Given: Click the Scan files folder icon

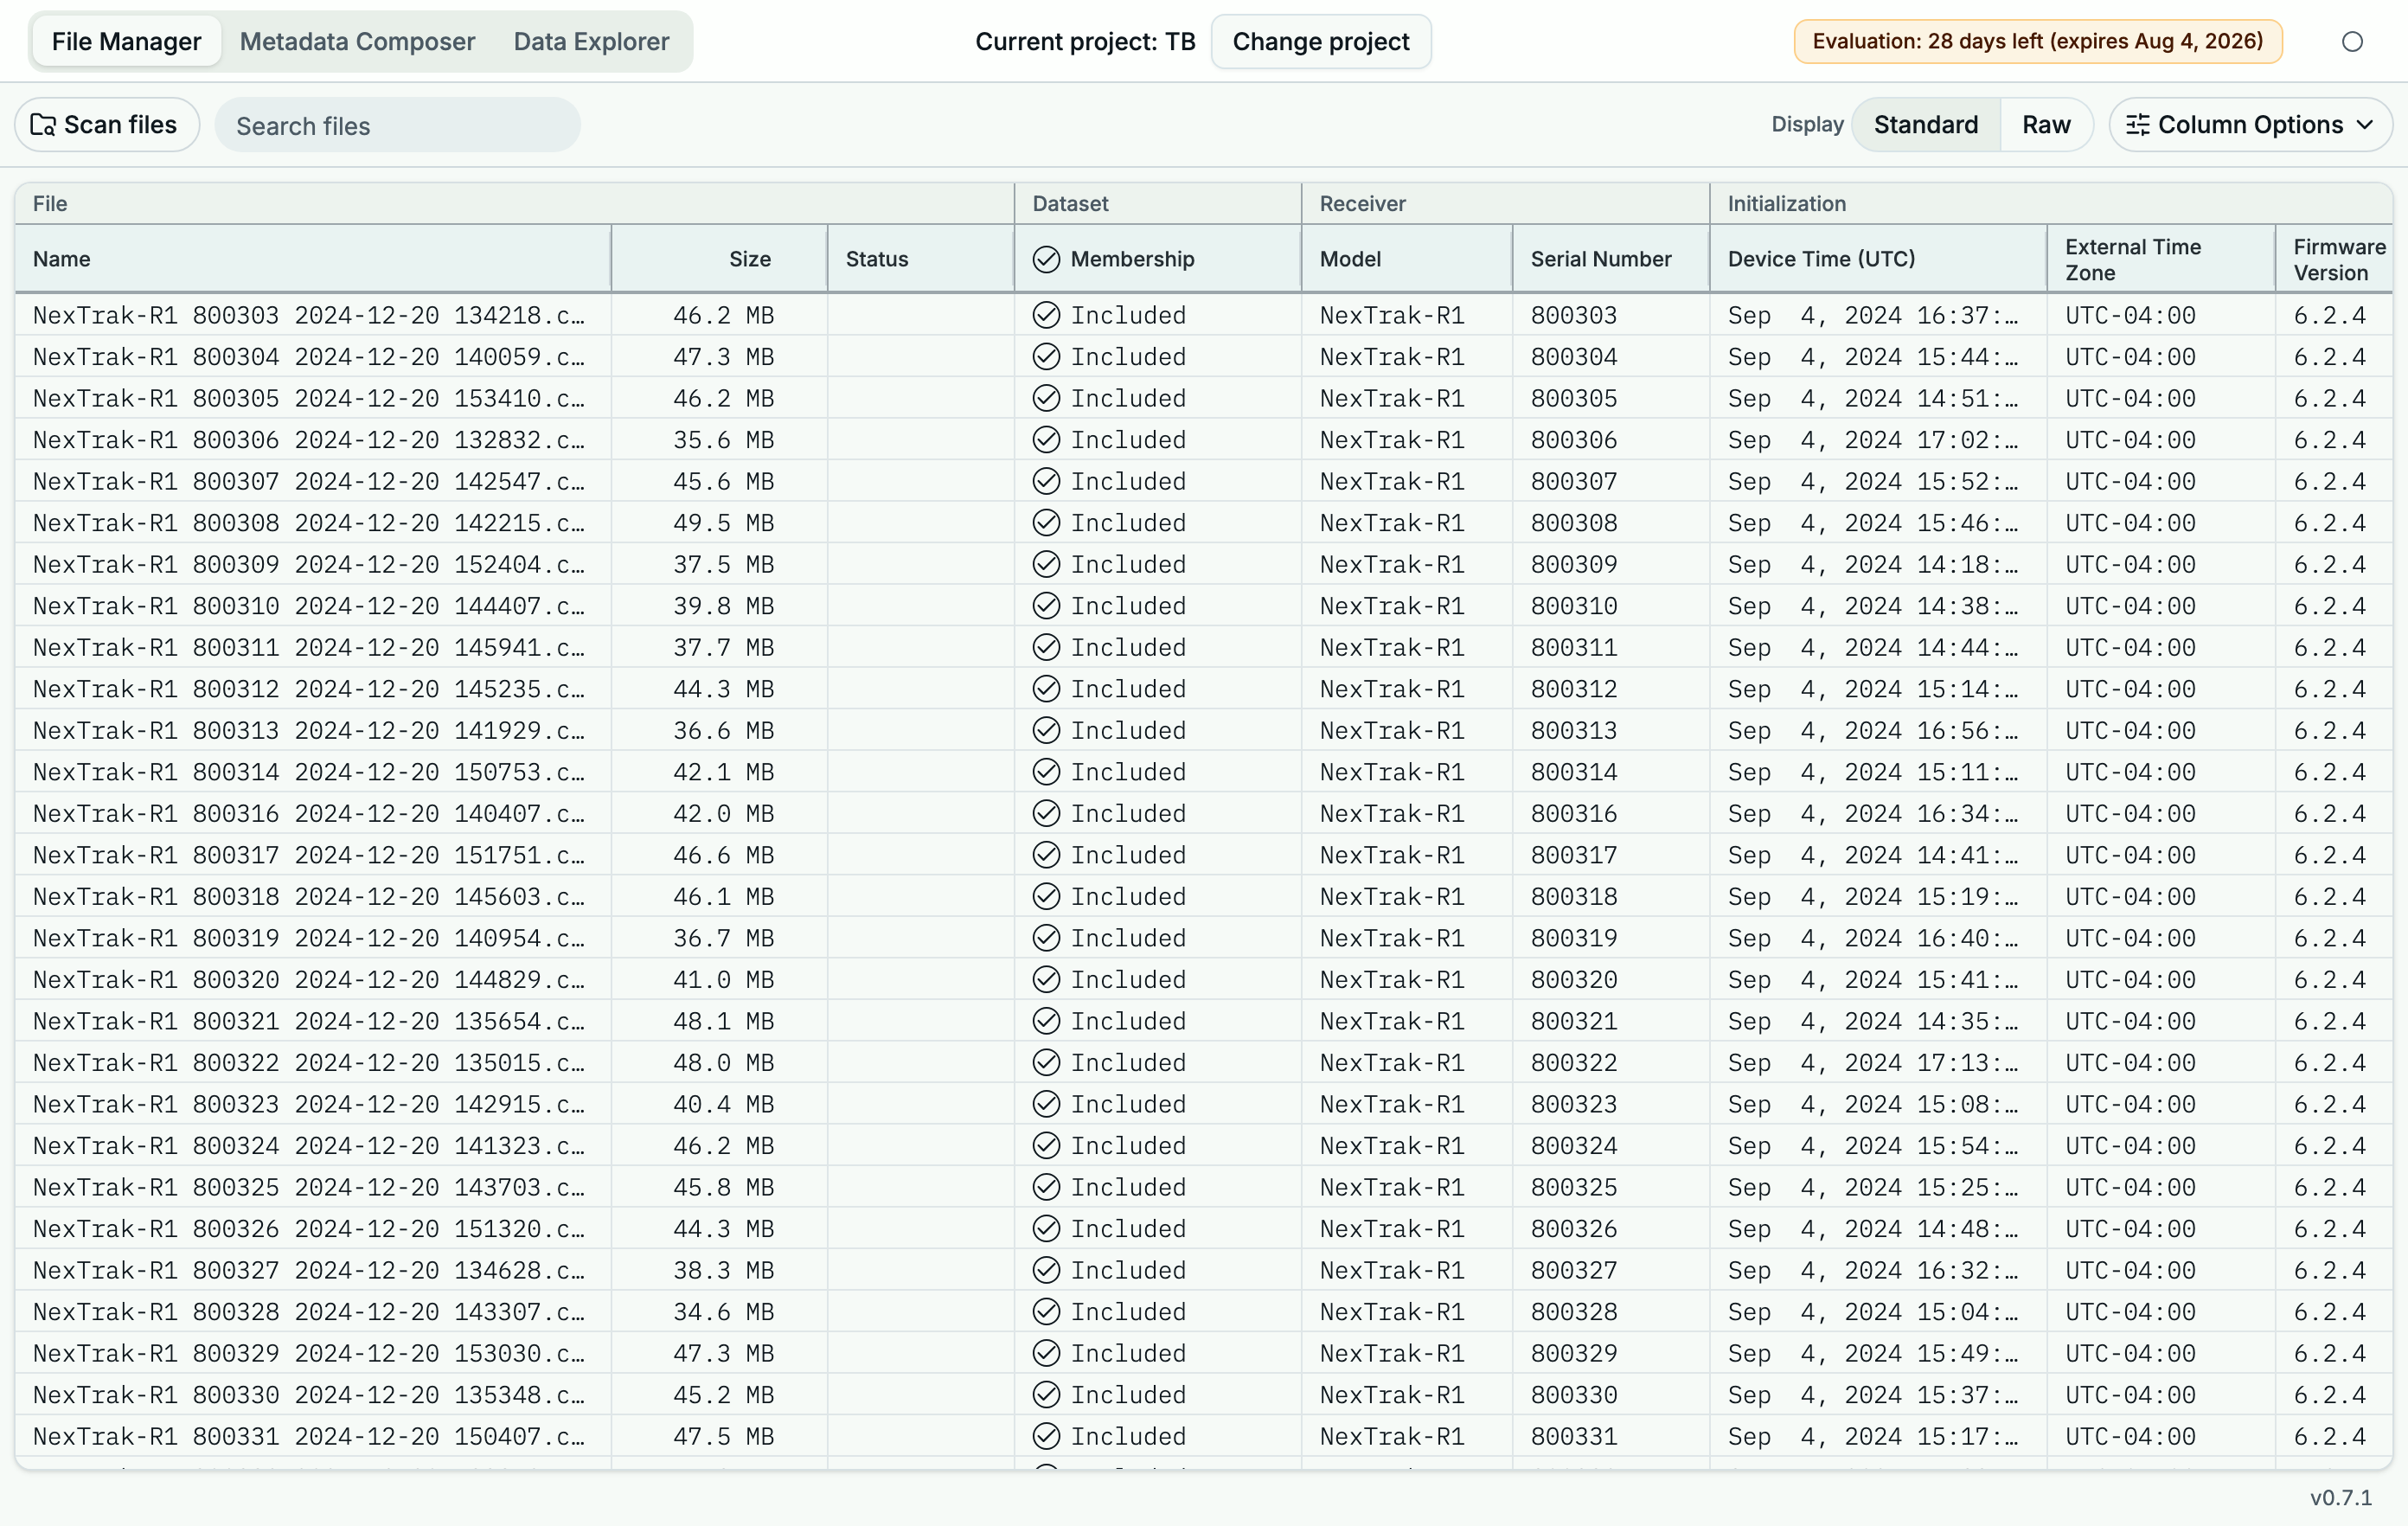Looking at the screenshot, I should pos(43,125).
